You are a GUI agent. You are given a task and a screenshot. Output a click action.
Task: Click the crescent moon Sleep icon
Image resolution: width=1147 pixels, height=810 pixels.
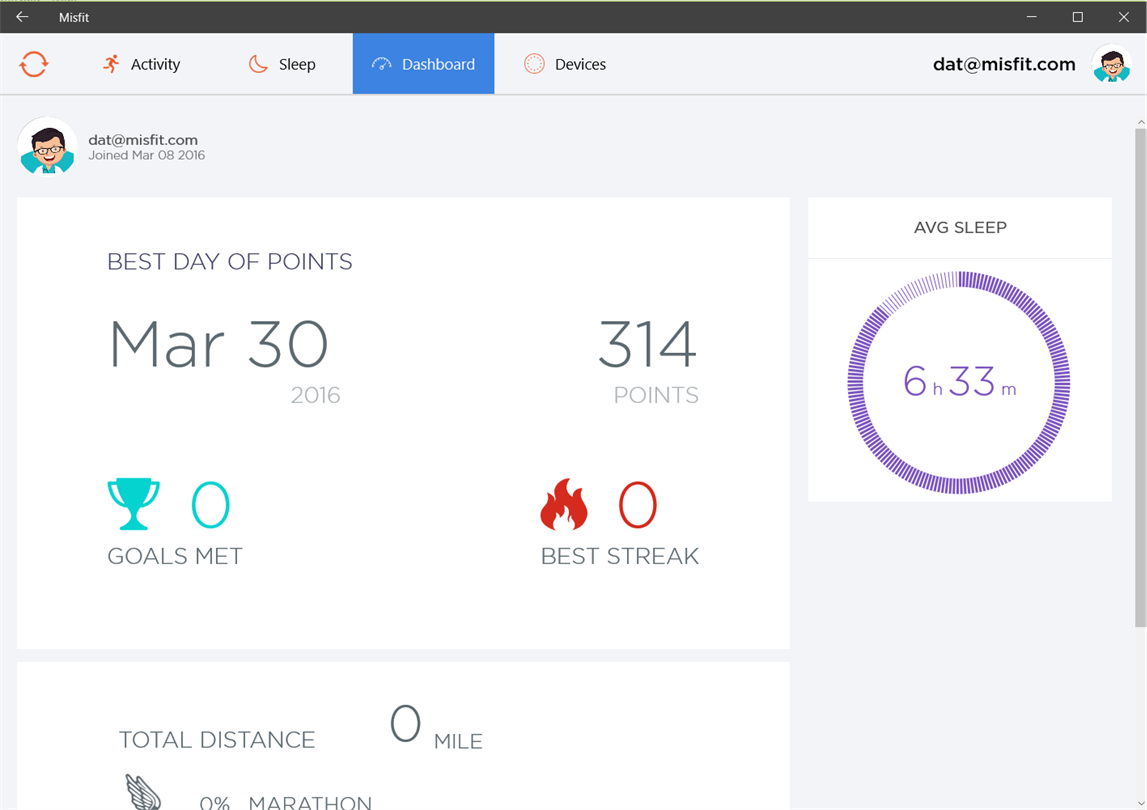tap(257, 64)
